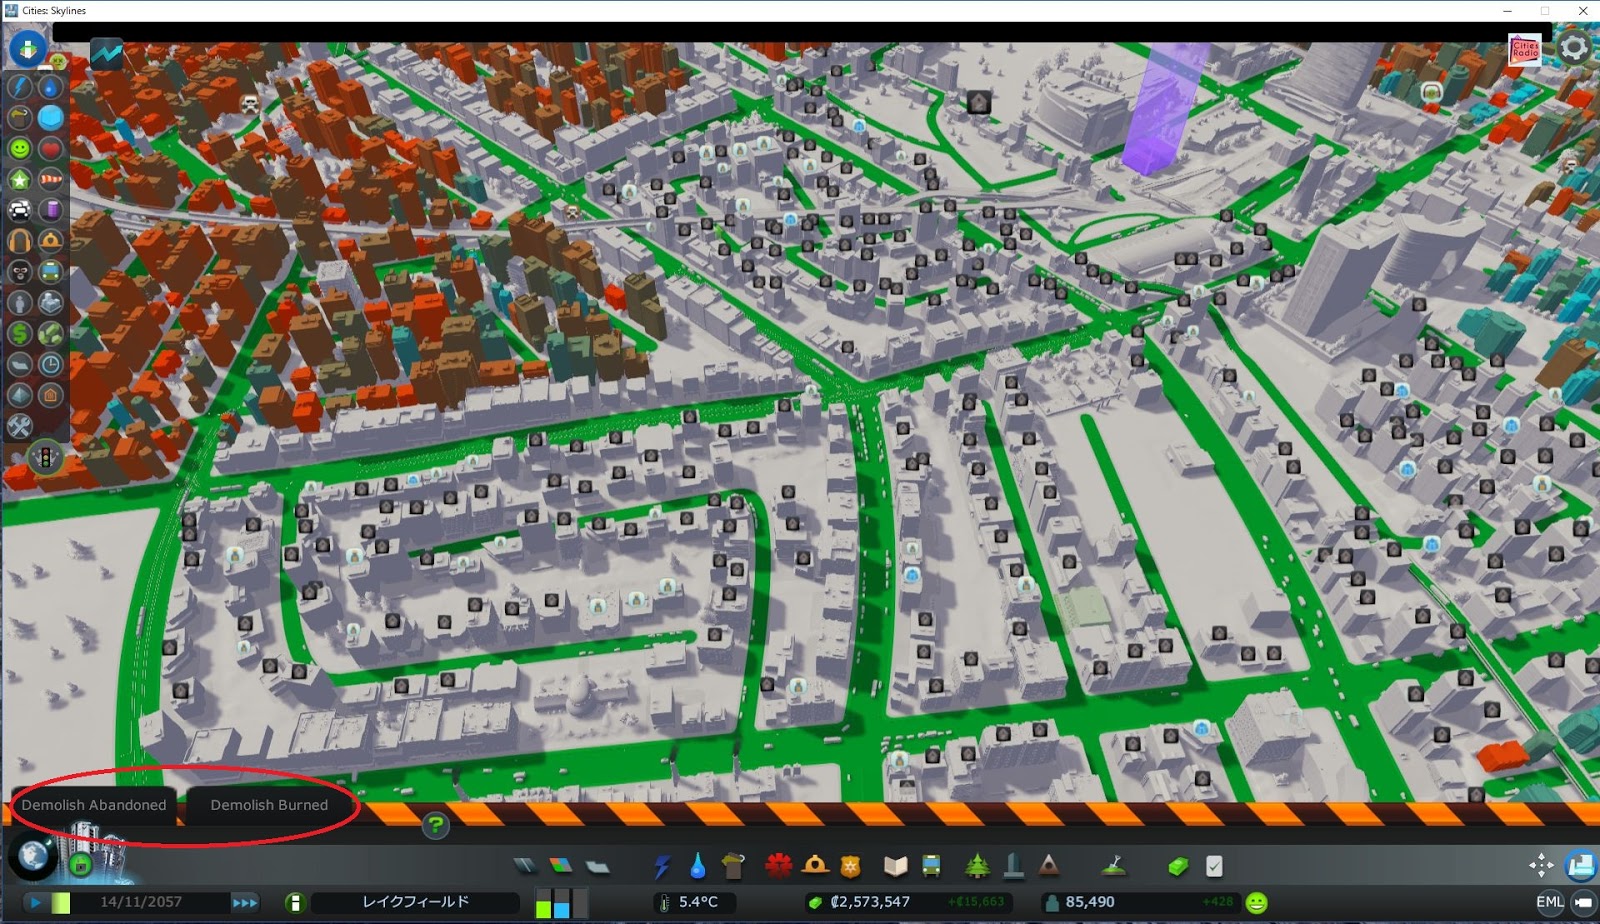Open the Maintenance wrench info view
Image resolution: width=1600 pixels, height=924 pixels.
[20, 427]
